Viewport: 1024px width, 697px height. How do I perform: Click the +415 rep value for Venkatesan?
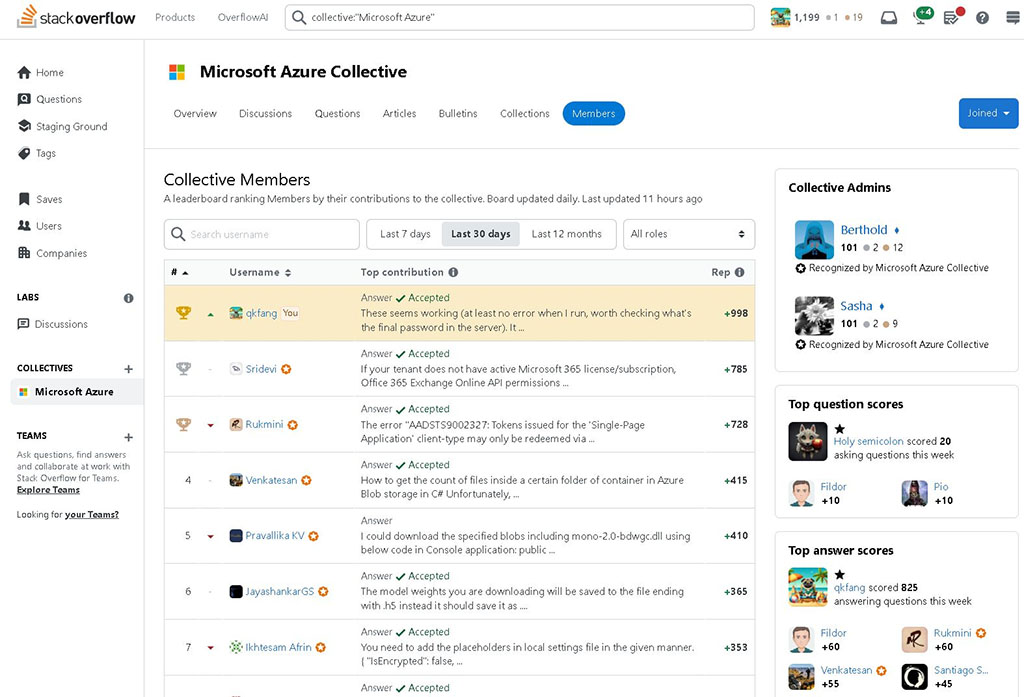tap(736, 480)
